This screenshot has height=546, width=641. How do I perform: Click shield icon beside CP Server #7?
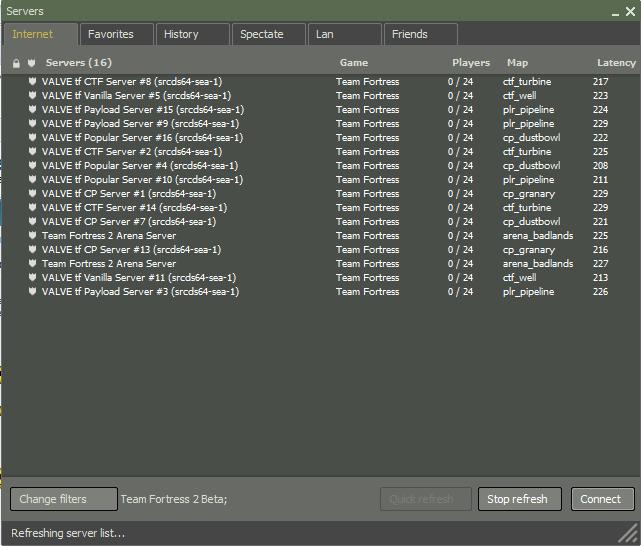coord(32,221)
